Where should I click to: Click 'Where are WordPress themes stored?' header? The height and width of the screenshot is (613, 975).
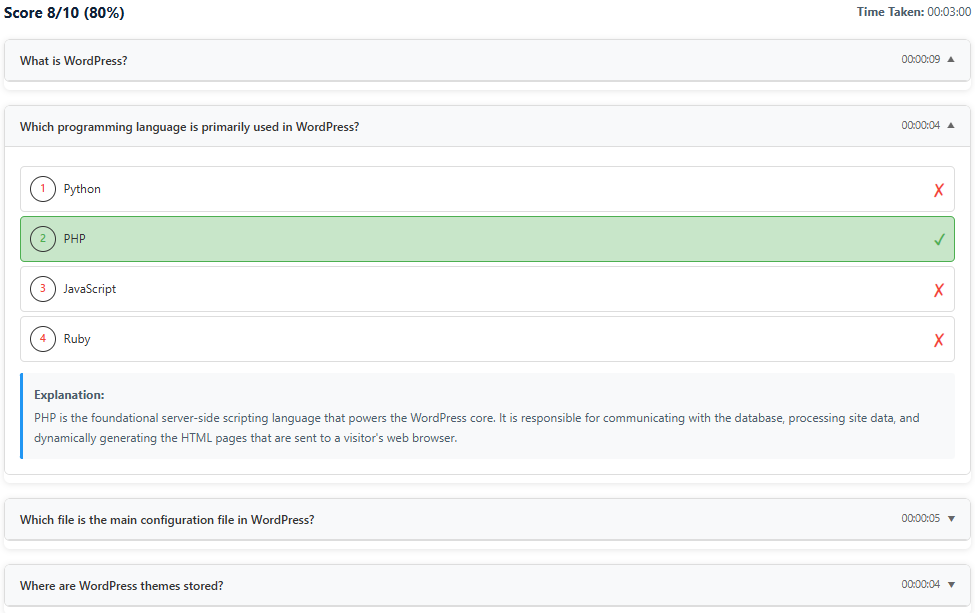121,586
